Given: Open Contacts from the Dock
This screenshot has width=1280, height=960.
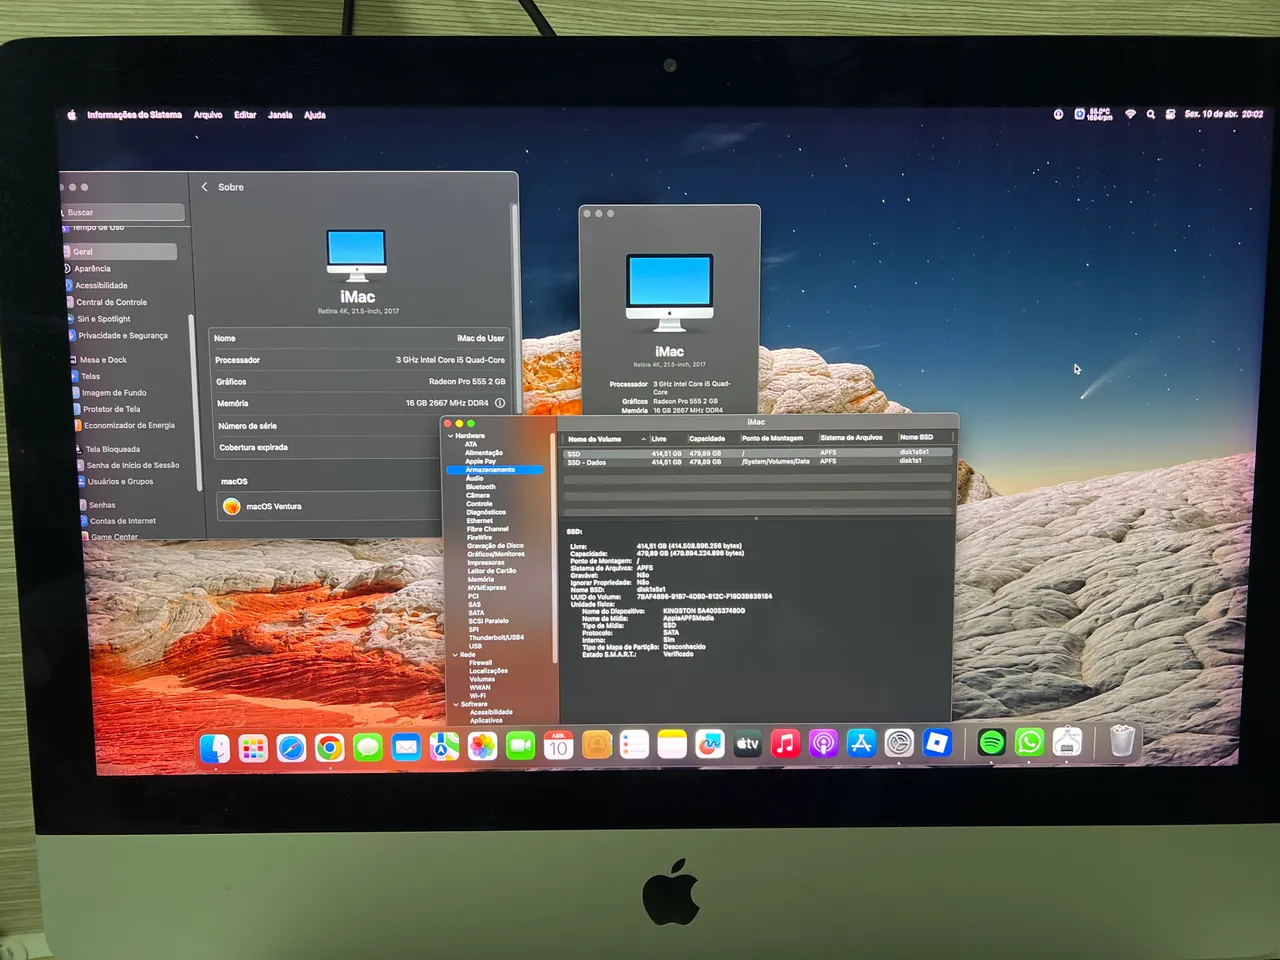Looking at the screenshot, I should (x=596, y=745).
